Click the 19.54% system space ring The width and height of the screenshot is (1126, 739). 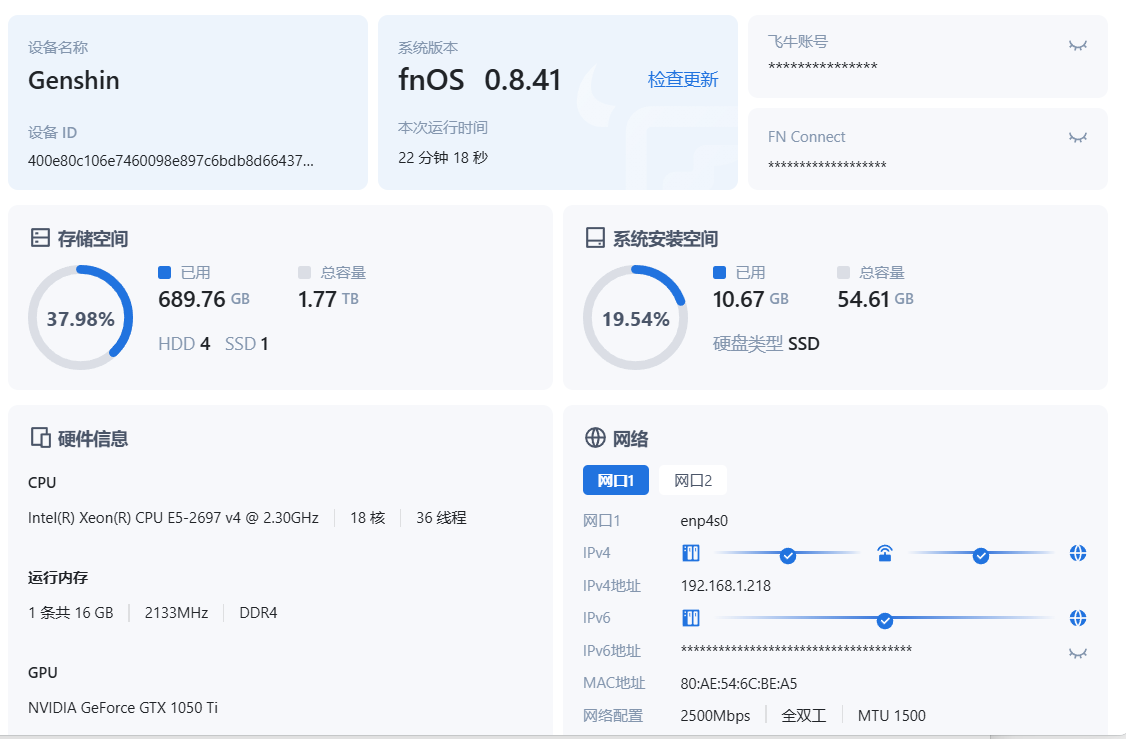pyautogui.click(x=635, y=318)
